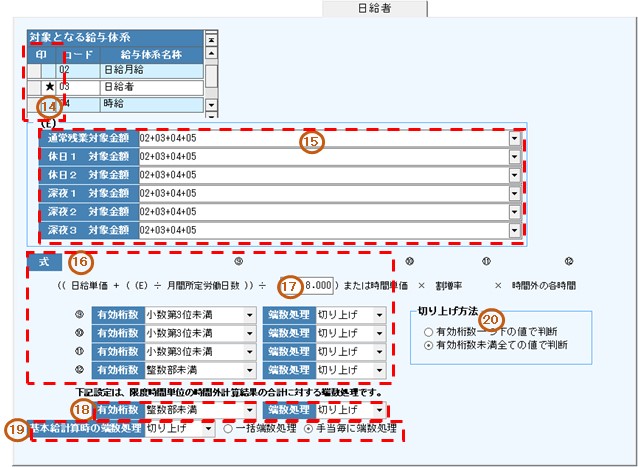This screenshot has width=638, height=467.
Task: Open the 基本給計算時の端数処理 dropdown
Action: 207,428
